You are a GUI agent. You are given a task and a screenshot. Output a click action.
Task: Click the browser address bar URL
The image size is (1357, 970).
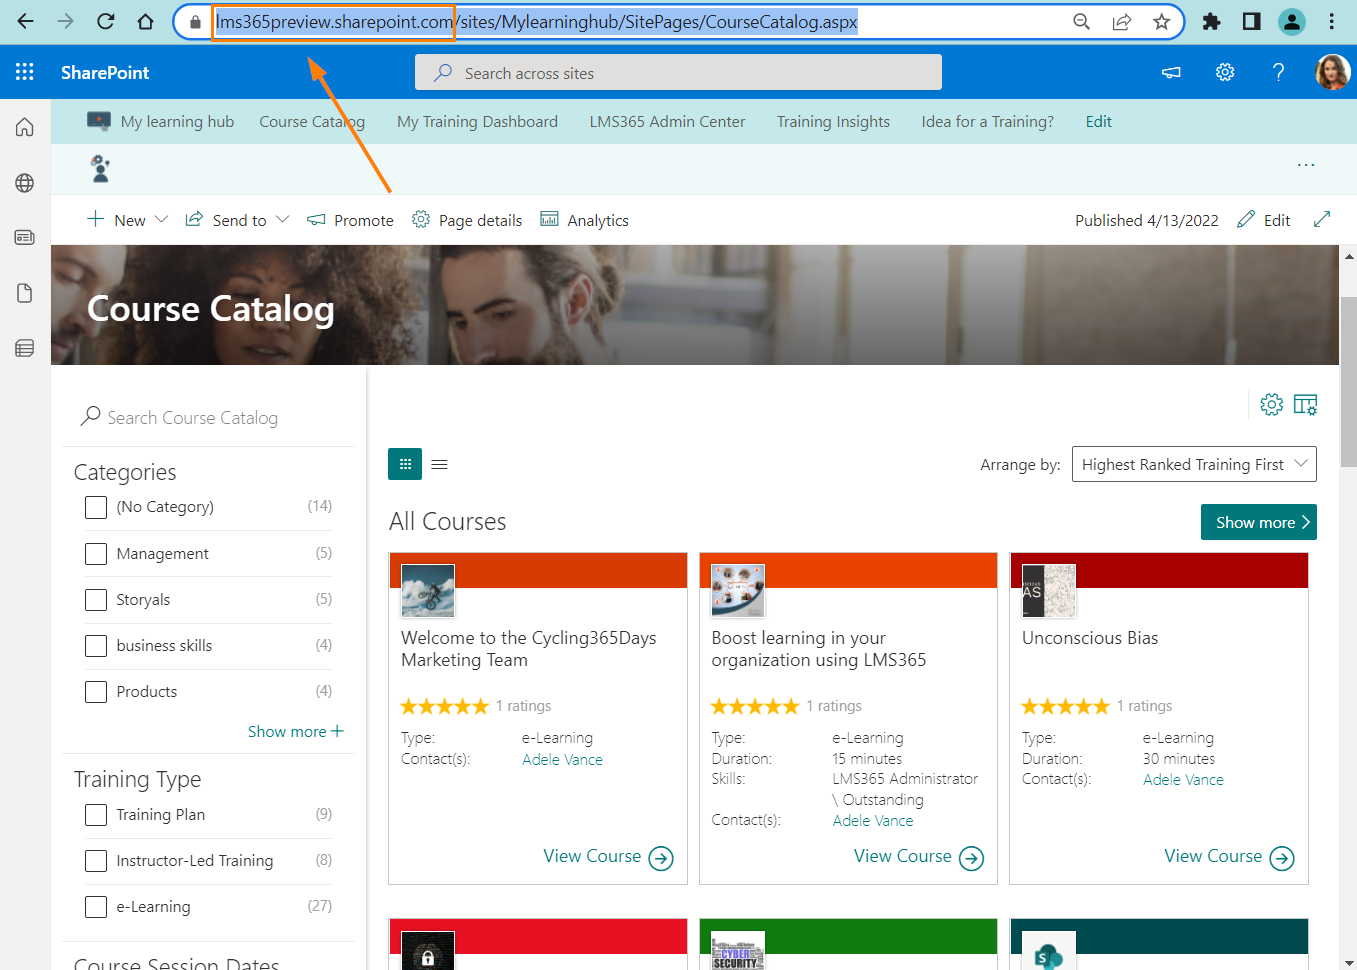coord(536,22)
